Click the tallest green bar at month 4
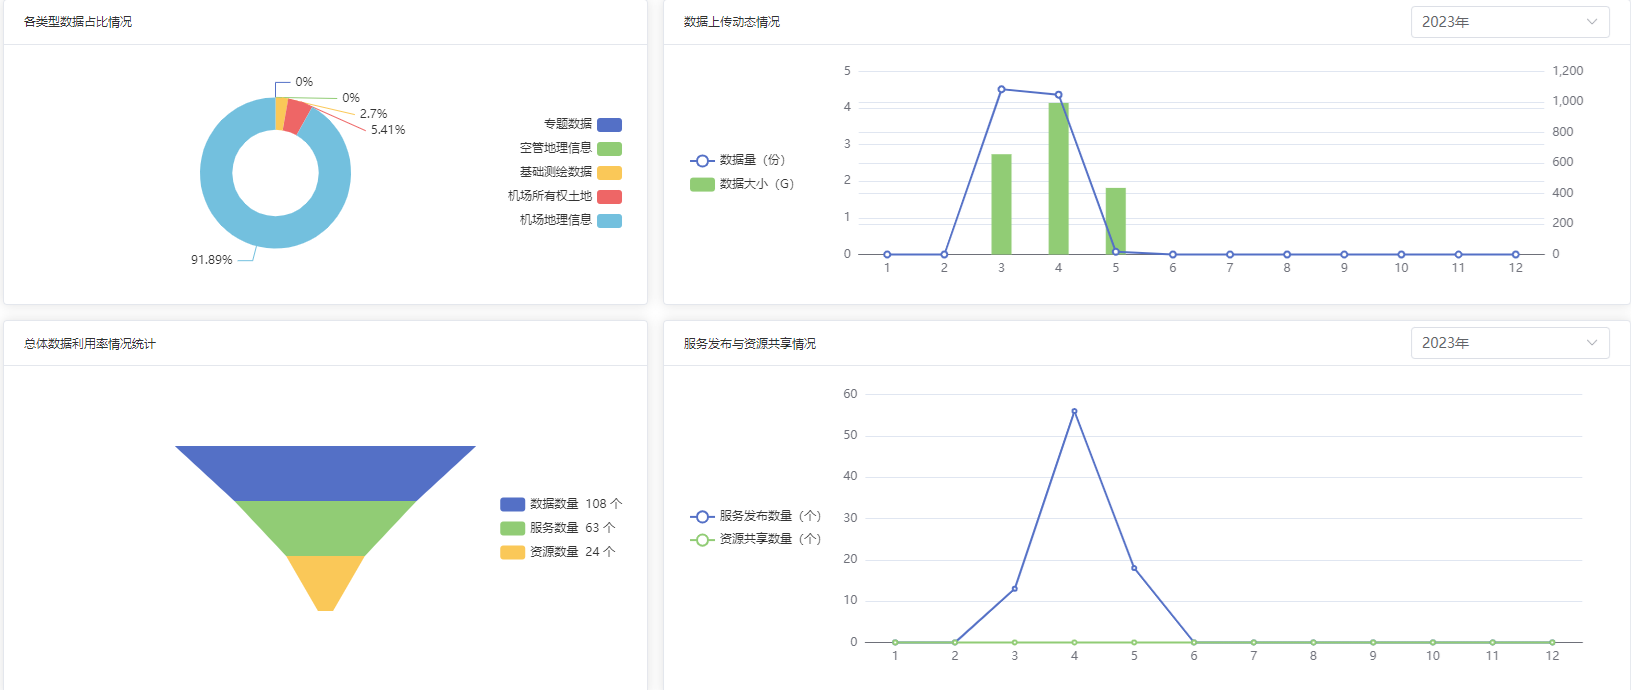1631x690 pixels. coord(1058,180)
